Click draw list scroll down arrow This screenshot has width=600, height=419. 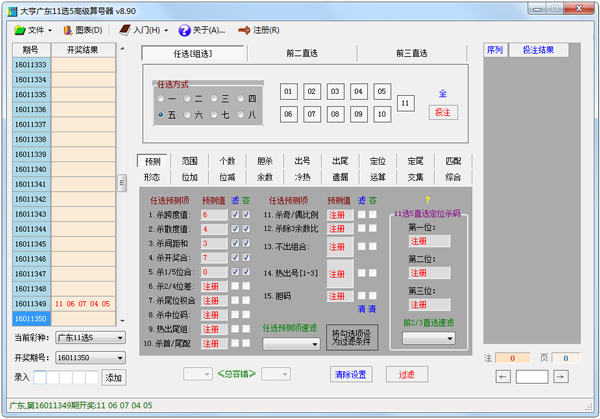(x=122, y=321)
